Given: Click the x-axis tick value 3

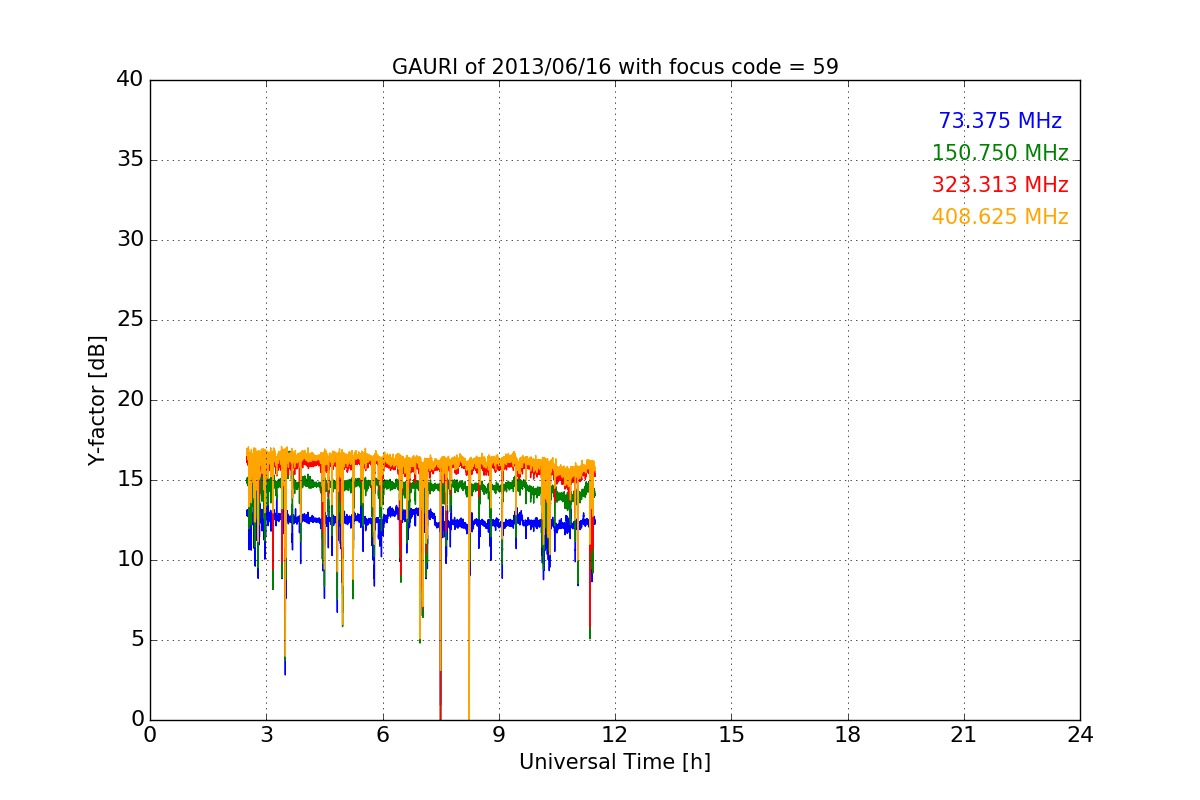Looking at the screenshot, I should coord(266,735).
